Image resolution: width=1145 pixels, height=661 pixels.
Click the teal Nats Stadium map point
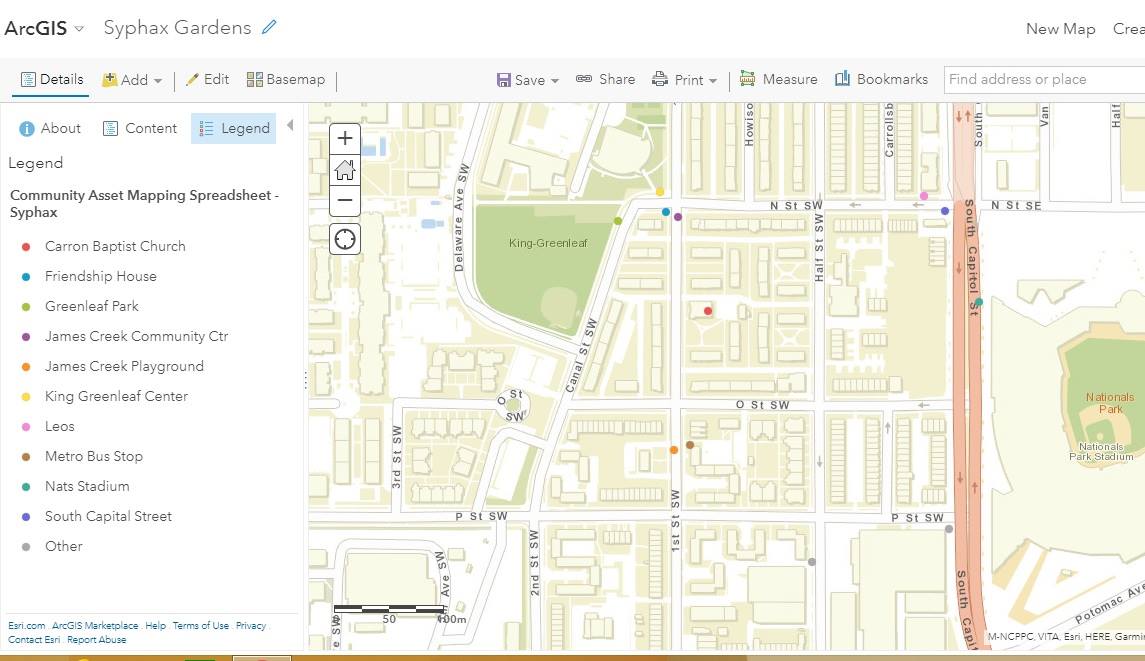(979, 302)
